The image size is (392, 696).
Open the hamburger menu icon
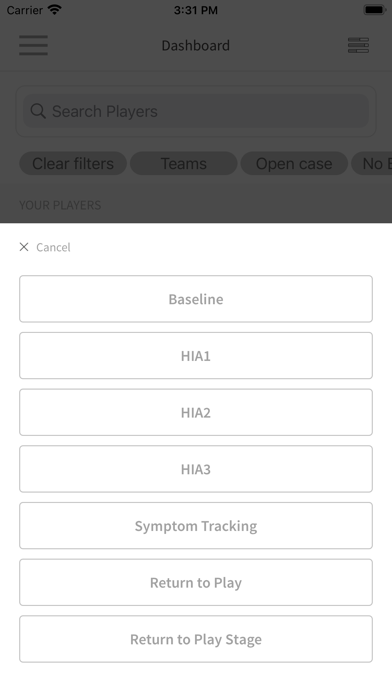[x=33, y=45]
